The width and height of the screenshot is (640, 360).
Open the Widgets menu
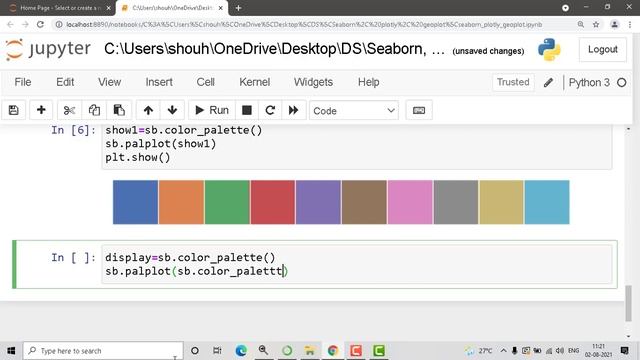pyautogui.click(x=313, y=82)
